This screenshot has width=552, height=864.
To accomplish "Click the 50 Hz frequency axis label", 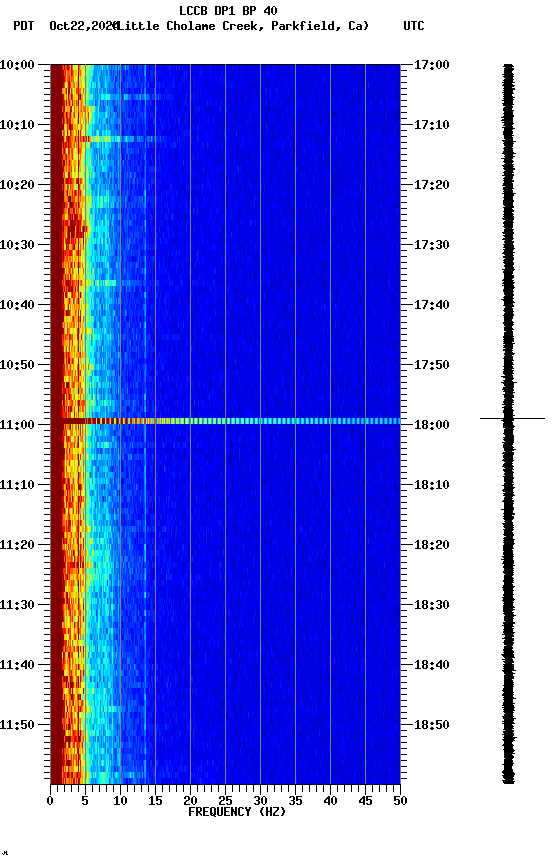I will point(400,801).
